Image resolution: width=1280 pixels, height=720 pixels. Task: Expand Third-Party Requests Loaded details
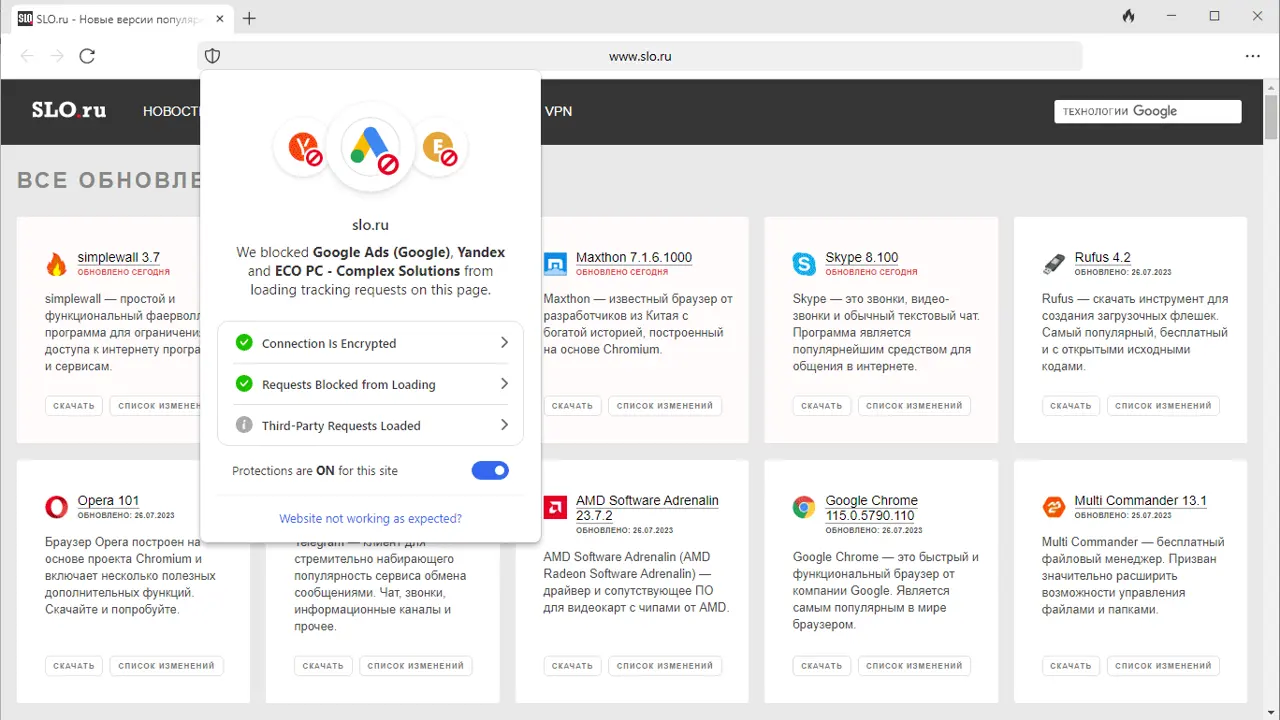click(x=370, y=425)
